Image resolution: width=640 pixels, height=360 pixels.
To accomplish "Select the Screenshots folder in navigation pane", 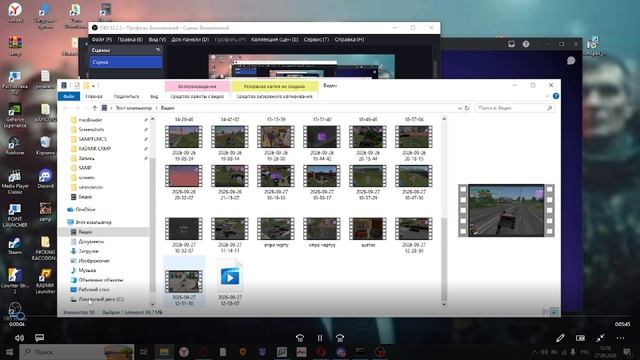I will (91, 129).
